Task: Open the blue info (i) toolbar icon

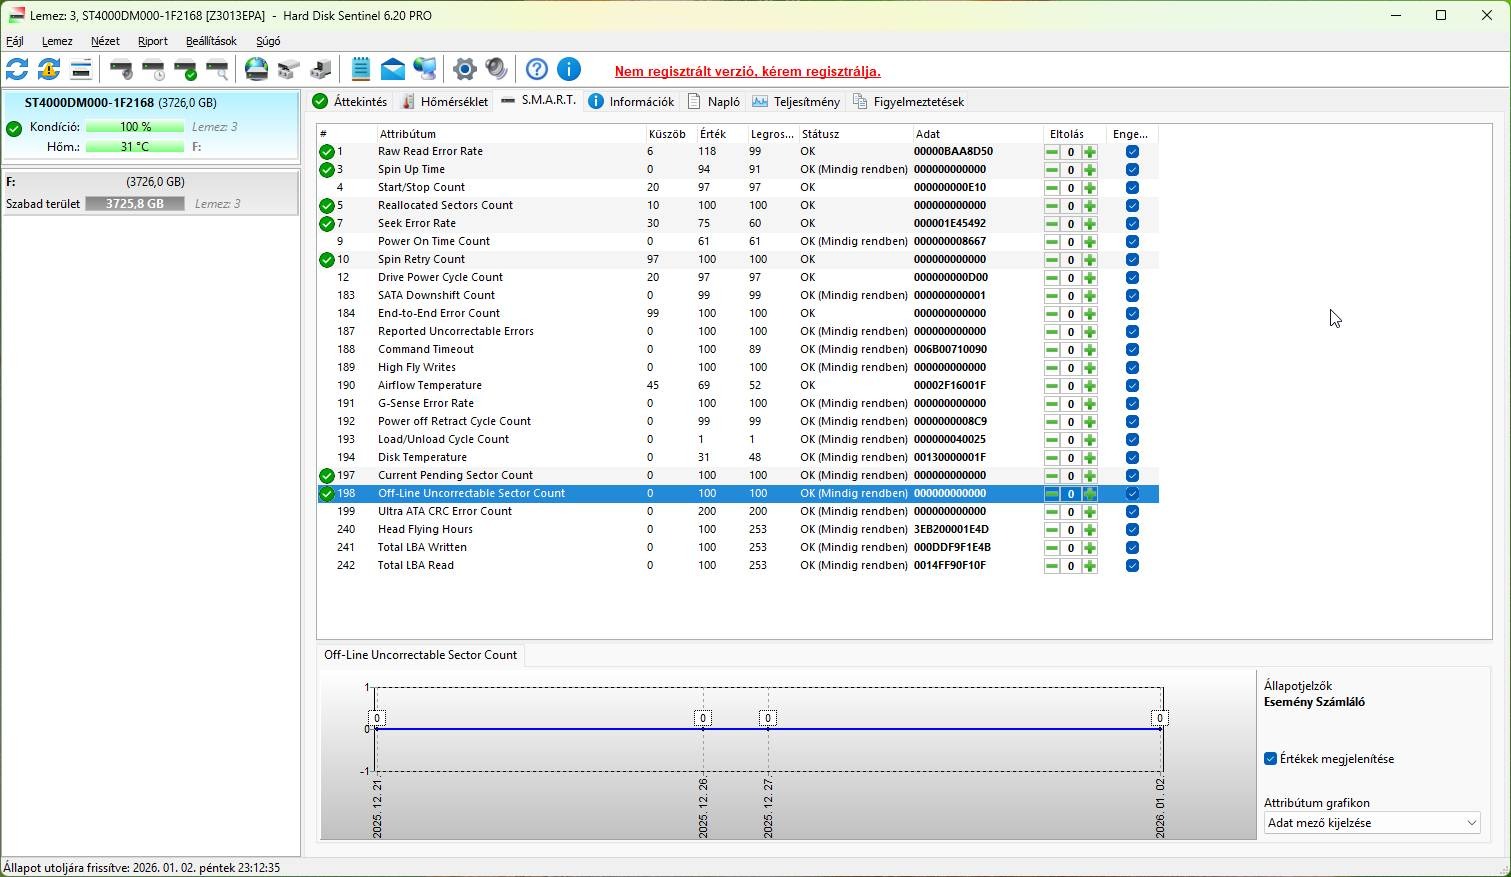Action: (x=569, y=69)
